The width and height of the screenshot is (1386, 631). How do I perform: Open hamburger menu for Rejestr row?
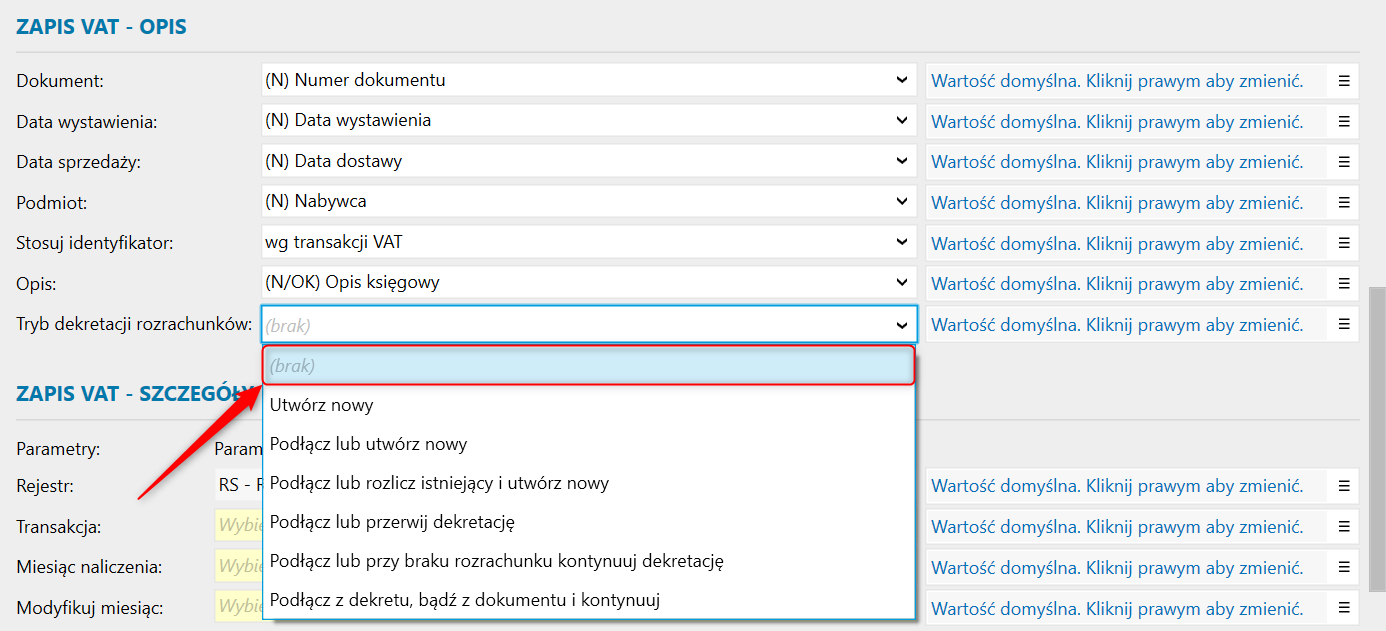tap(1344, 486)
